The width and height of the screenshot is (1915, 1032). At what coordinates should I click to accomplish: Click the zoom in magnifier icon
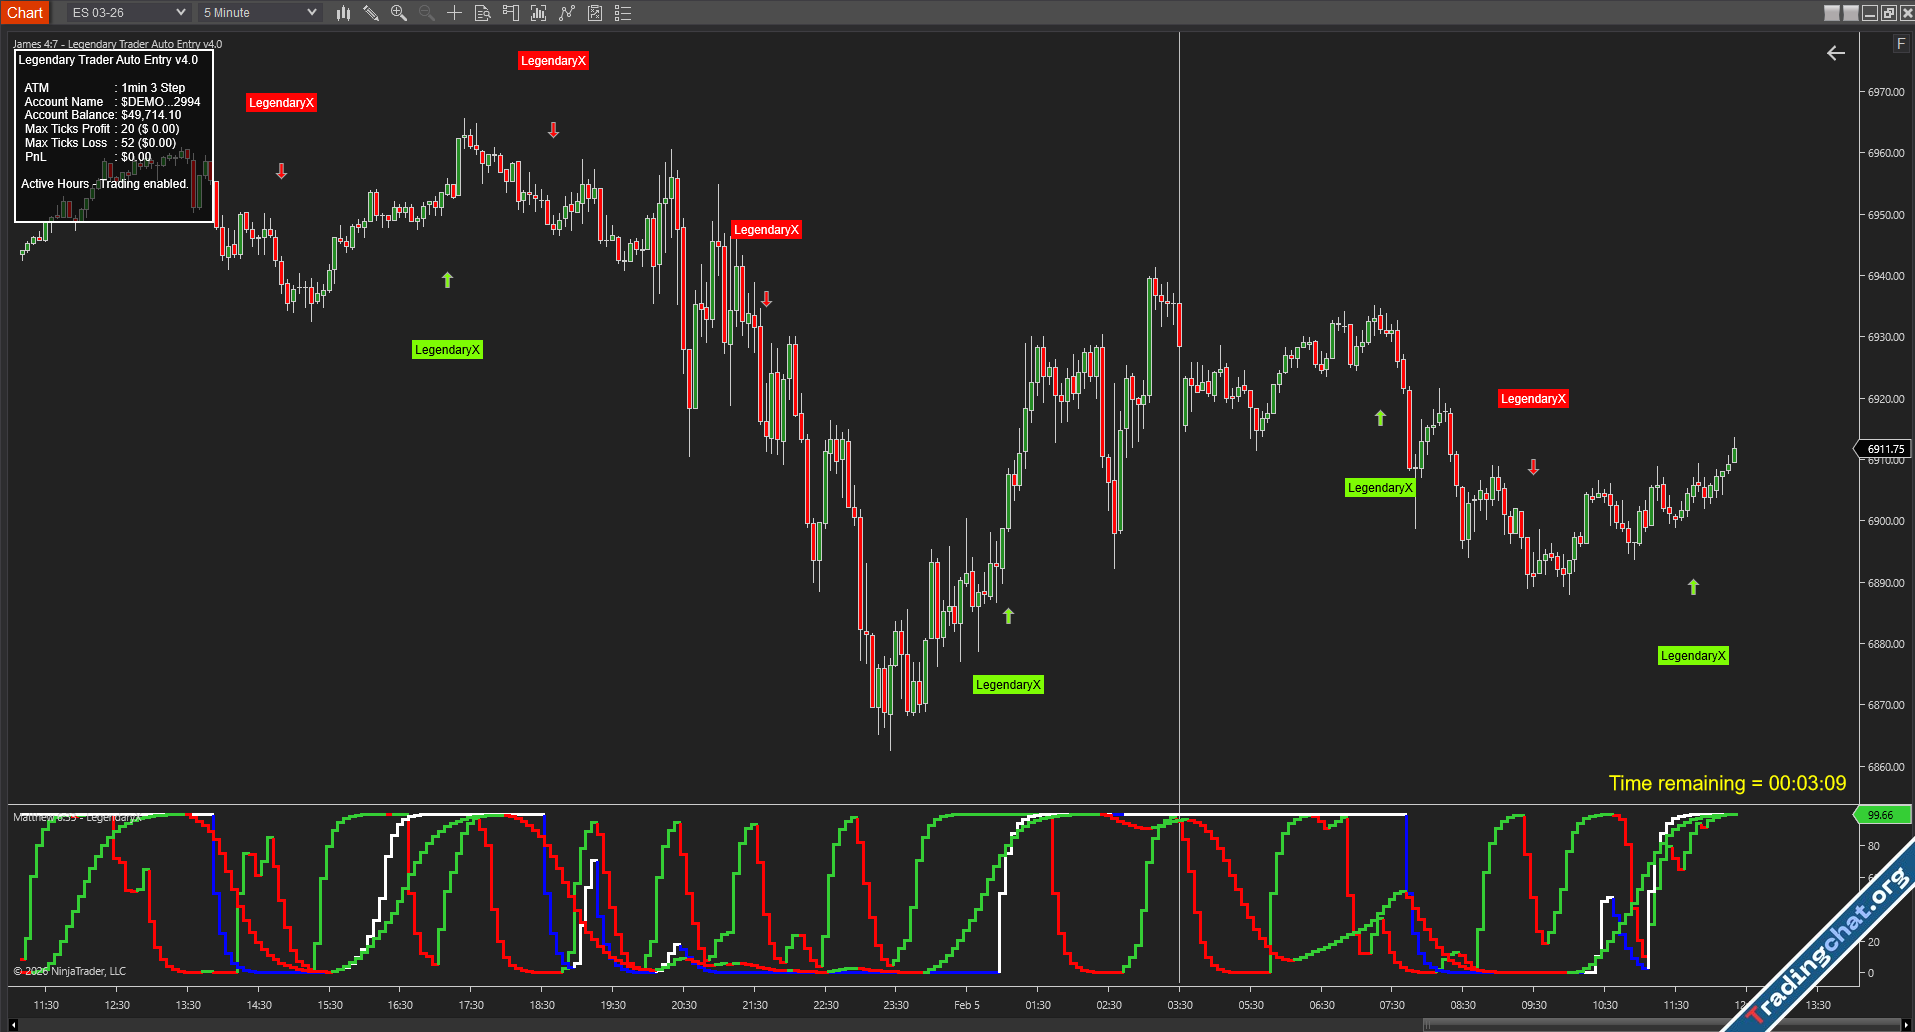coord(399,13)
